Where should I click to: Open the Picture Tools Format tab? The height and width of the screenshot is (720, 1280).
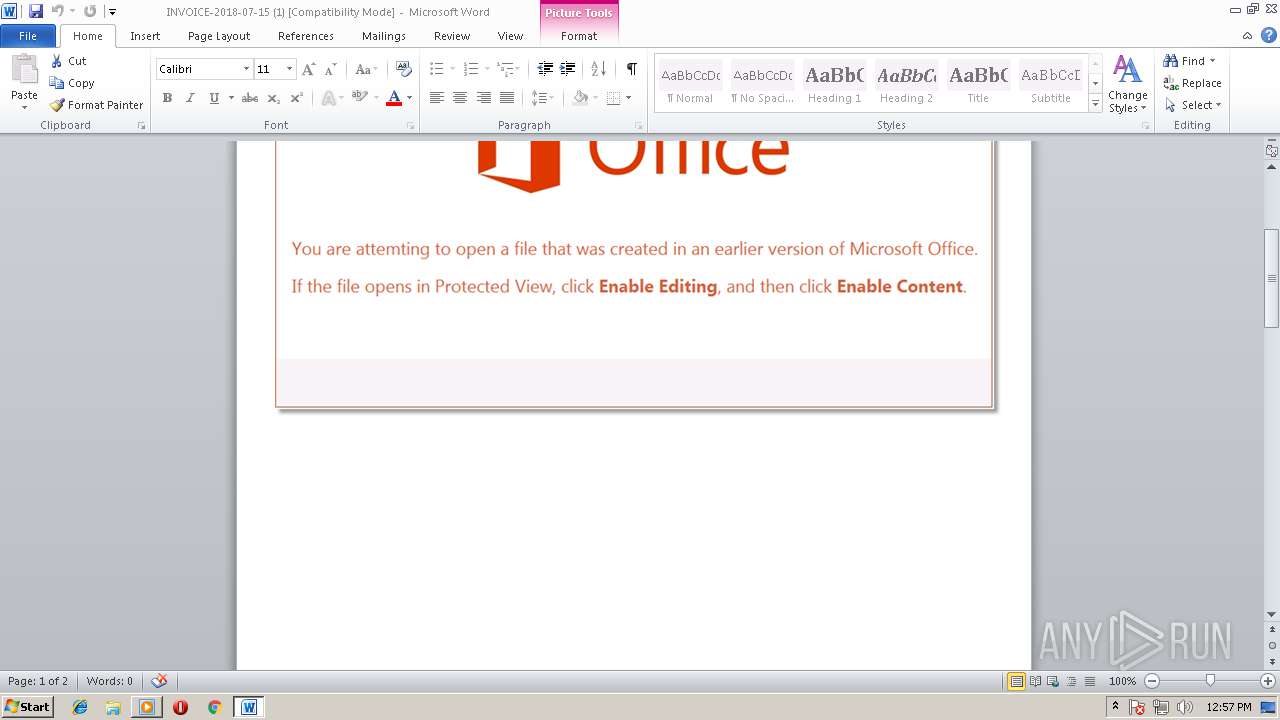tap(579, 36)
